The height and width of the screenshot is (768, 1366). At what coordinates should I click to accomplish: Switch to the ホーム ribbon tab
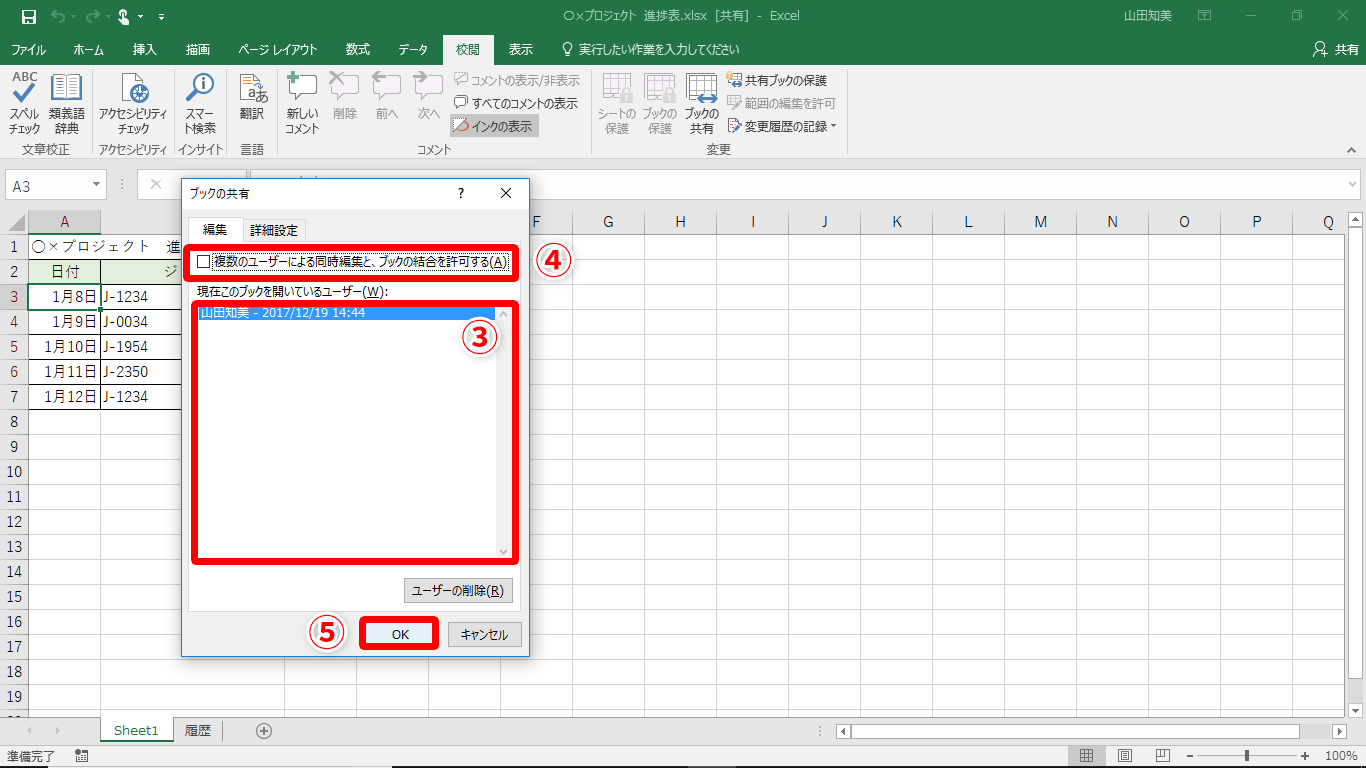[89, 50]
